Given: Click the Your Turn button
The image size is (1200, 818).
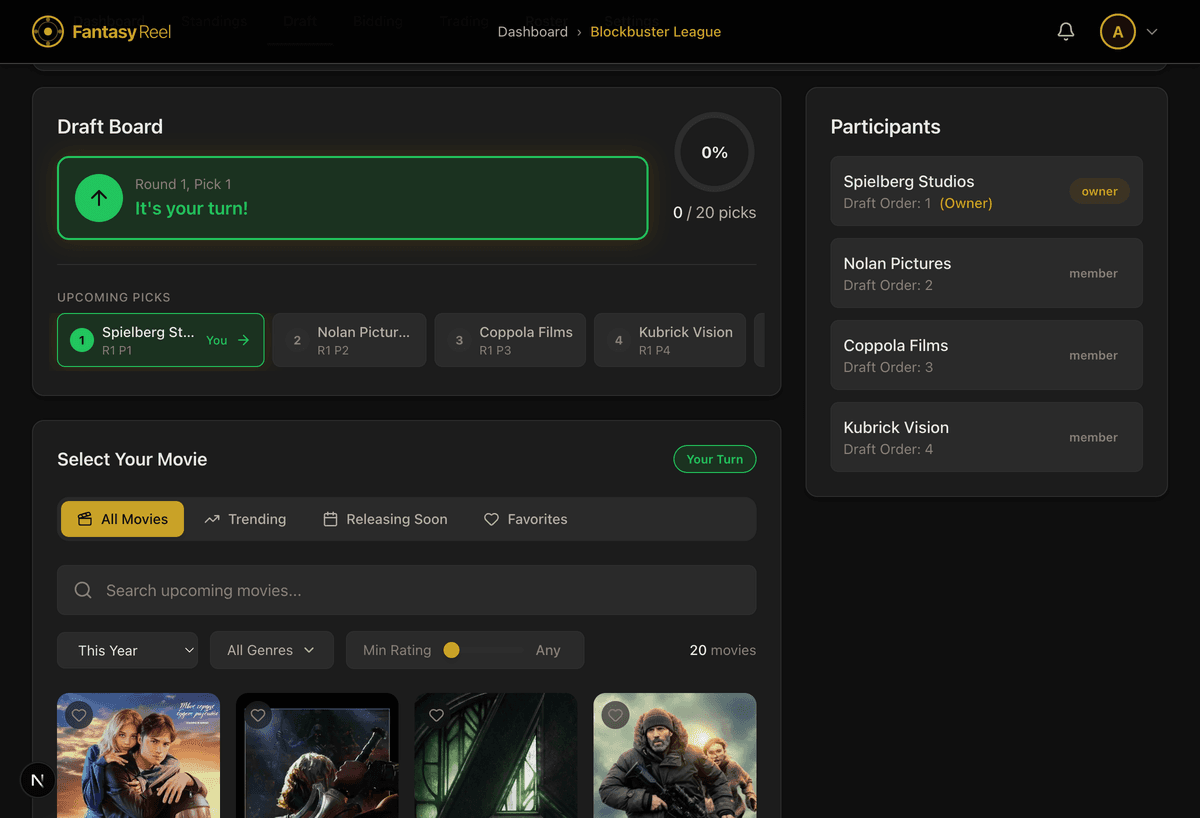Looking at the screenshot, I should [715, 459].
